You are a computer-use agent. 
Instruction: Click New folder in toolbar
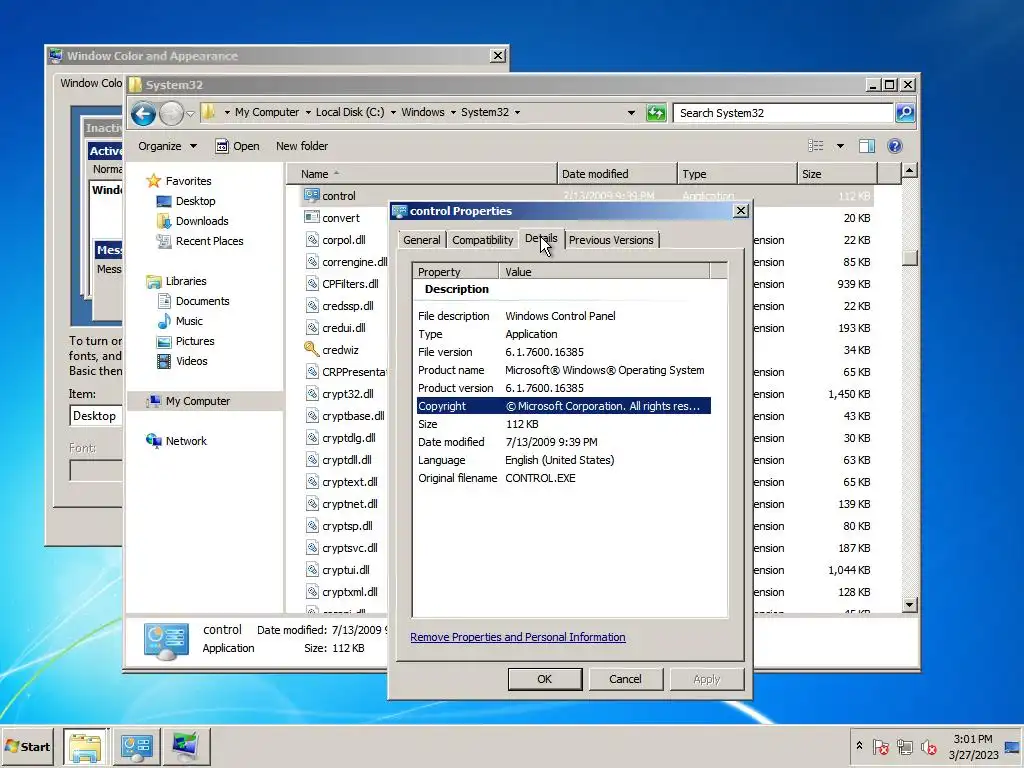click(302, 146)
